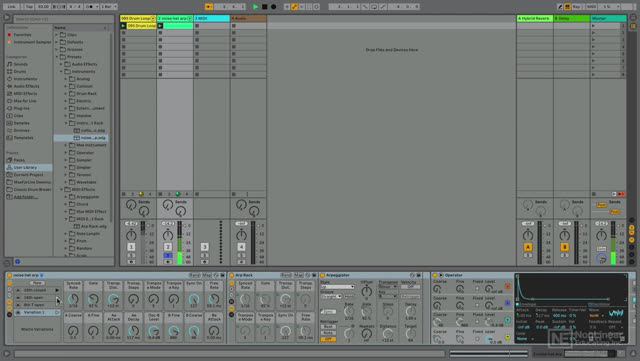Viewport: 640px width, 361px height.
Task: Select Drums category in browser
Action: click(x=20, y=71)
